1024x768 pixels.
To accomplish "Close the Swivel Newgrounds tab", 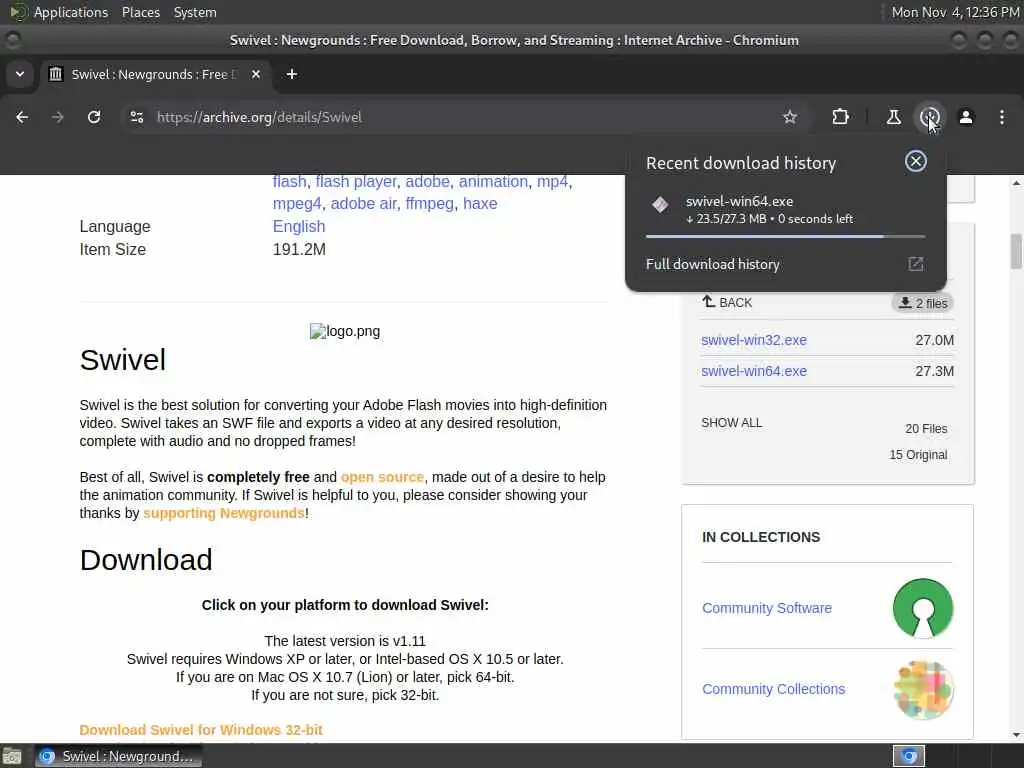I will coord(256,74).
